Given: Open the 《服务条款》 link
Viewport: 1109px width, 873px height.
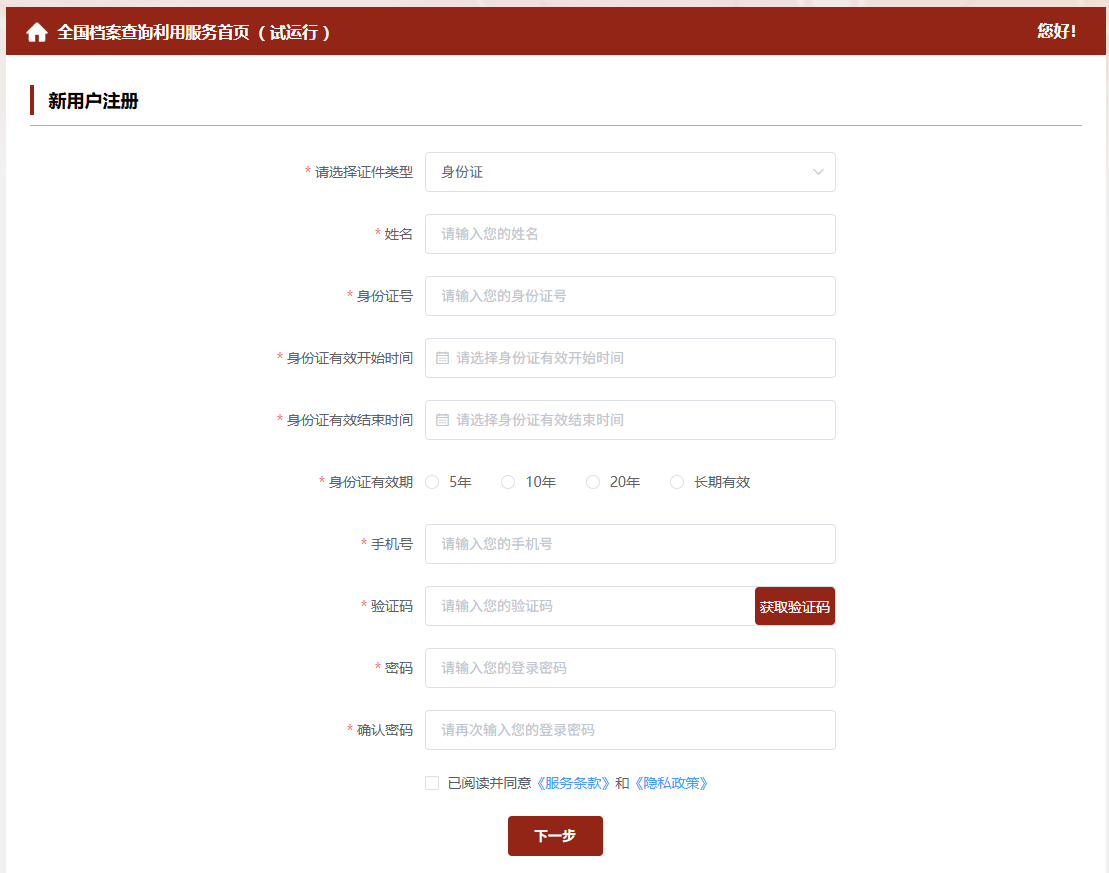Looking at the screenshot, I should coord(573,783).
